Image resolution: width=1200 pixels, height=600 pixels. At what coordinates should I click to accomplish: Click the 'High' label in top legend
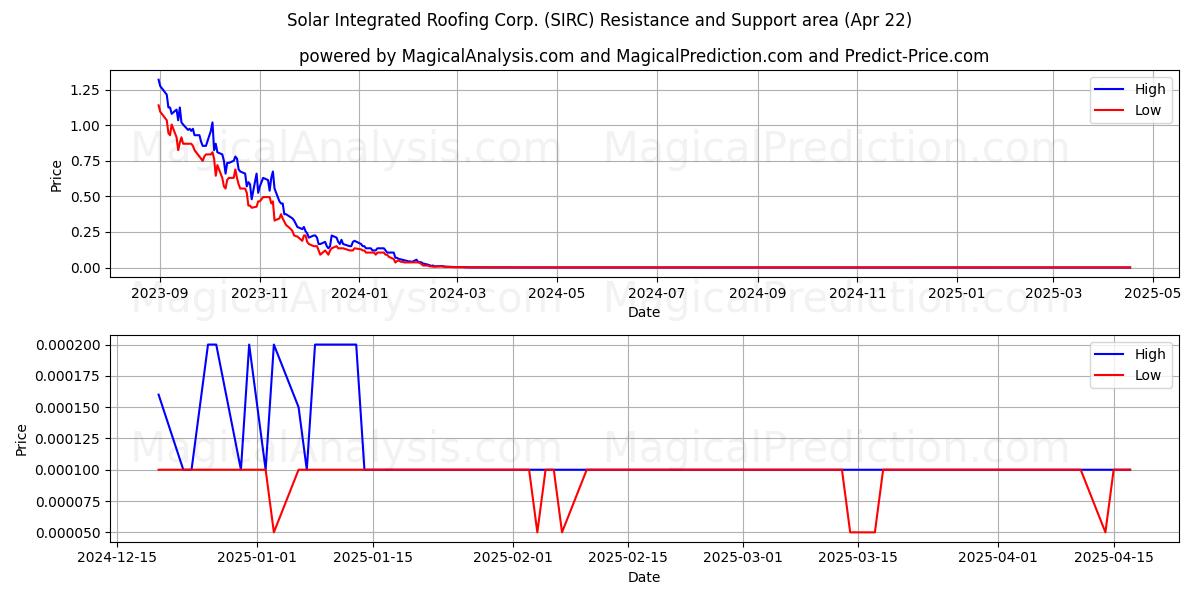(1150, 89)
